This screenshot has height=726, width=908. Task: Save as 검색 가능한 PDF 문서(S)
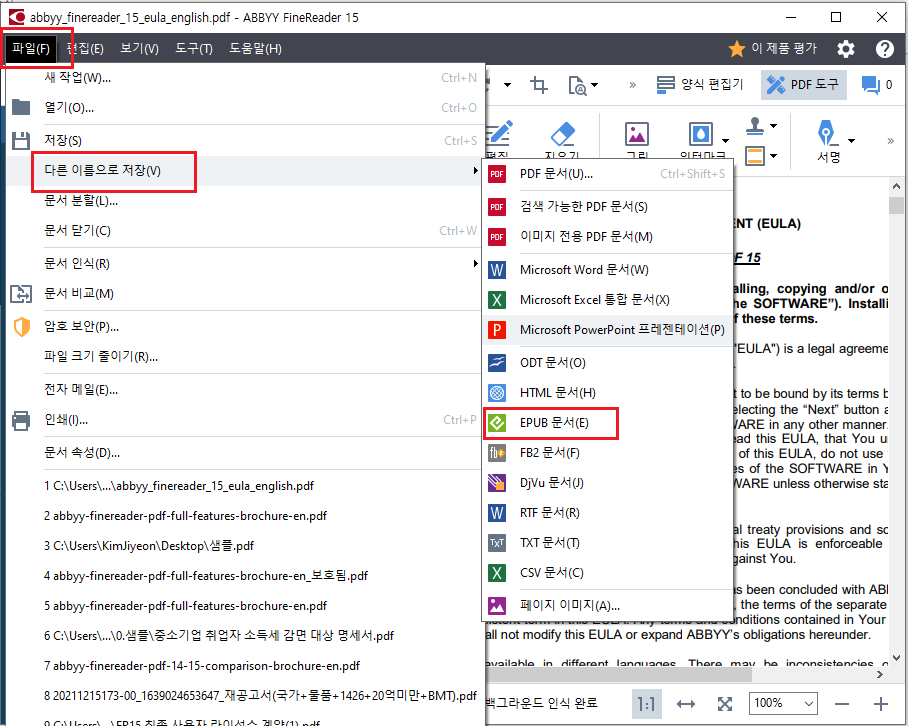(608, 207)
